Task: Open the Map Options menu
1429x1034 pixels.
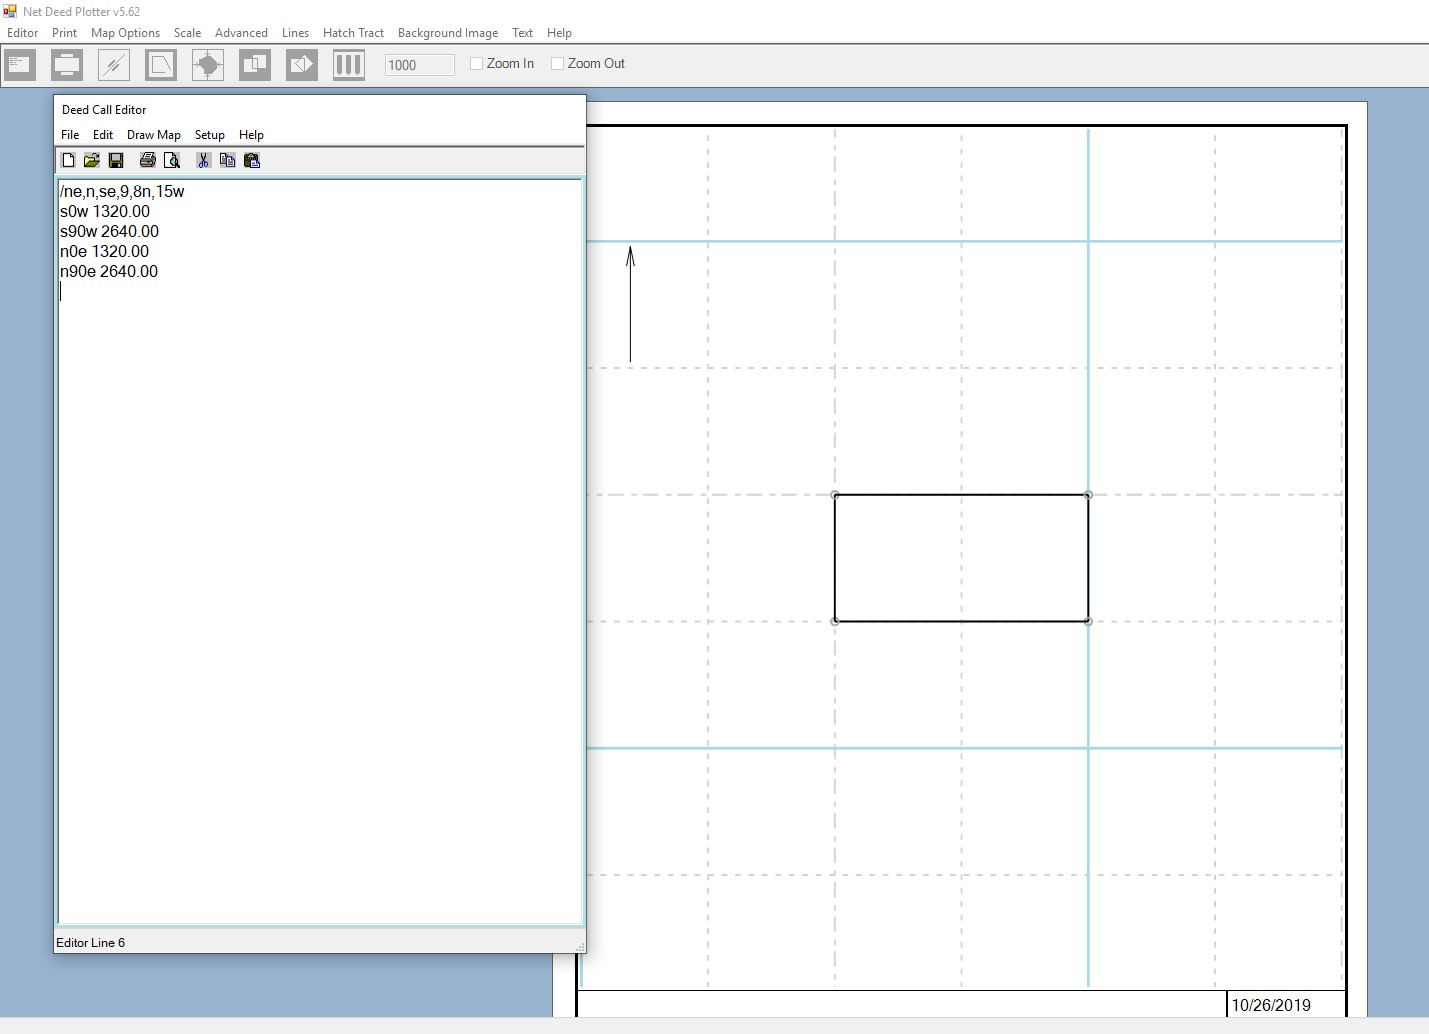Action: tap(126, 33)
